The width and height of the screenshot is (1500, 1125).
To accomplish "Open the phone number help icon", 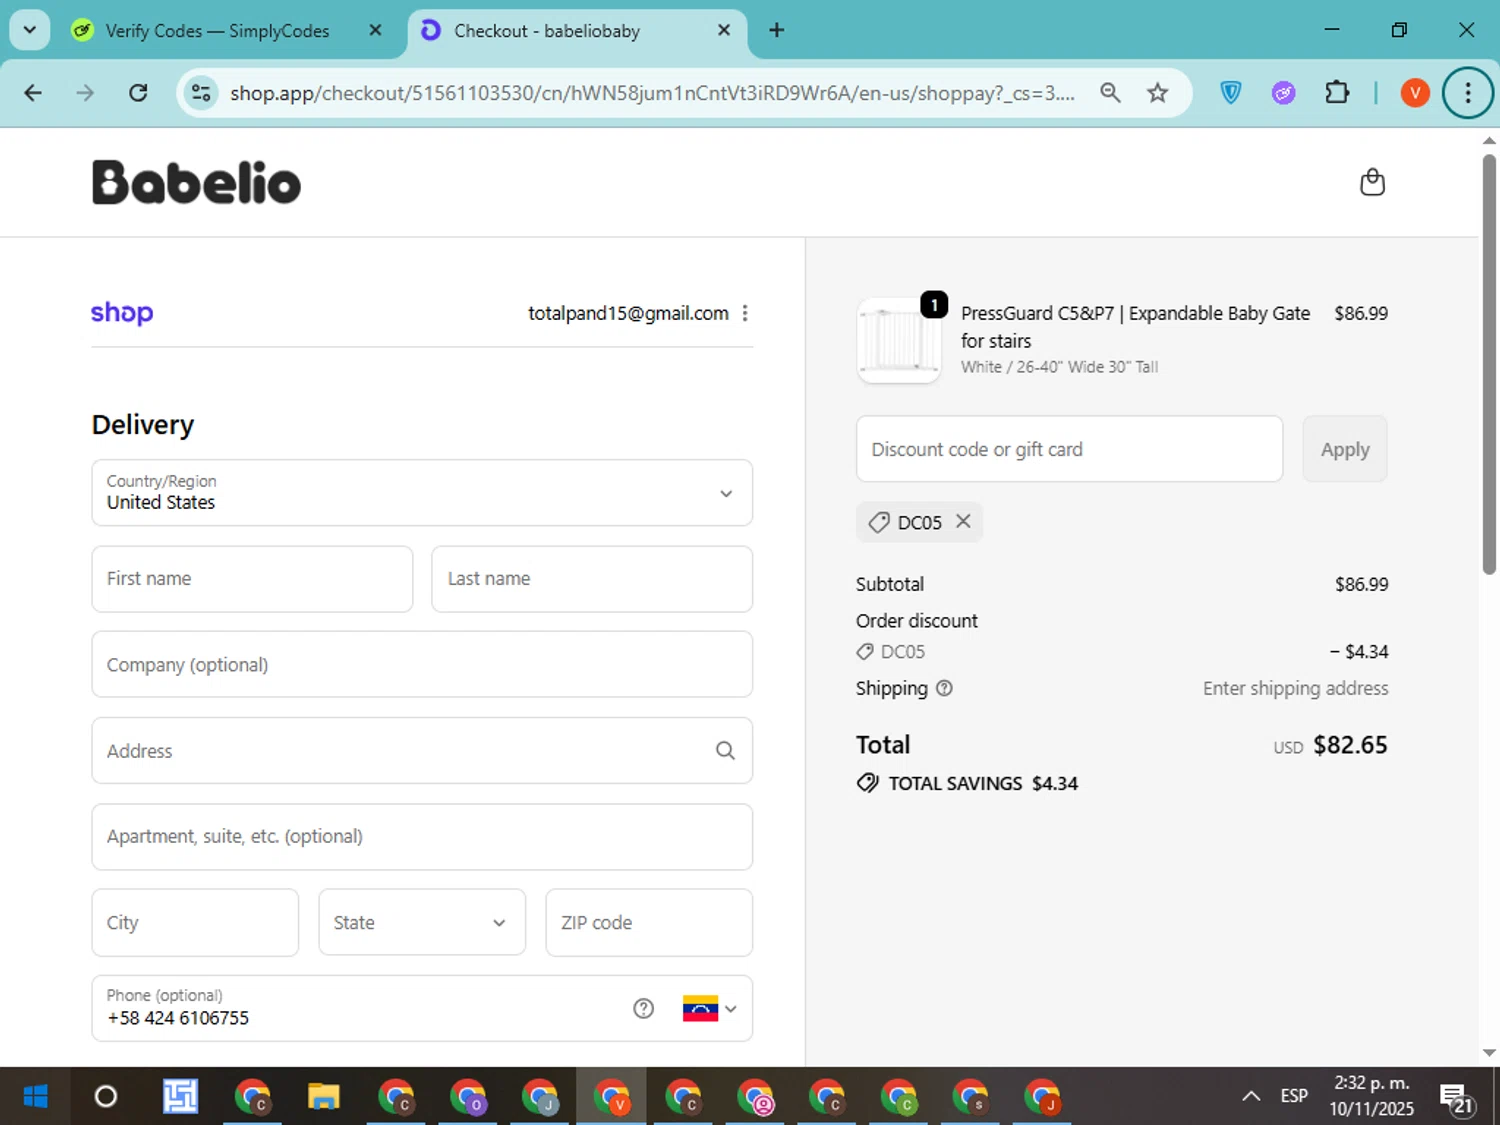I will tap(644, 1009).
